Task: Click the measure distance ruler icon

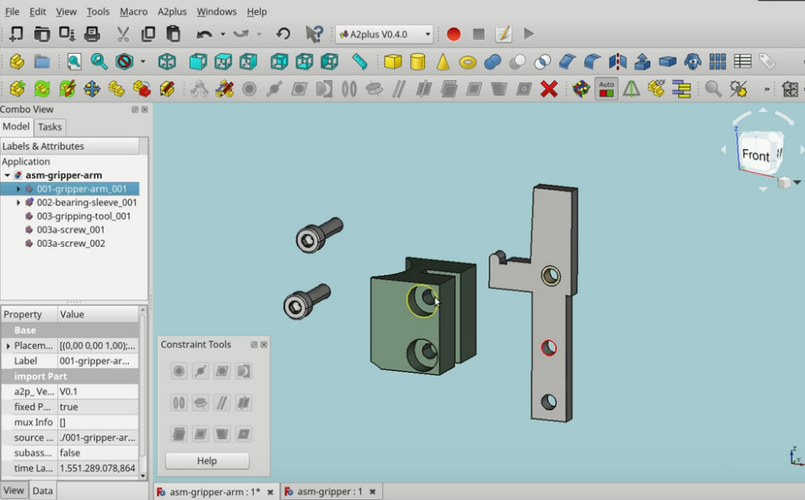Action: [360, 62]
